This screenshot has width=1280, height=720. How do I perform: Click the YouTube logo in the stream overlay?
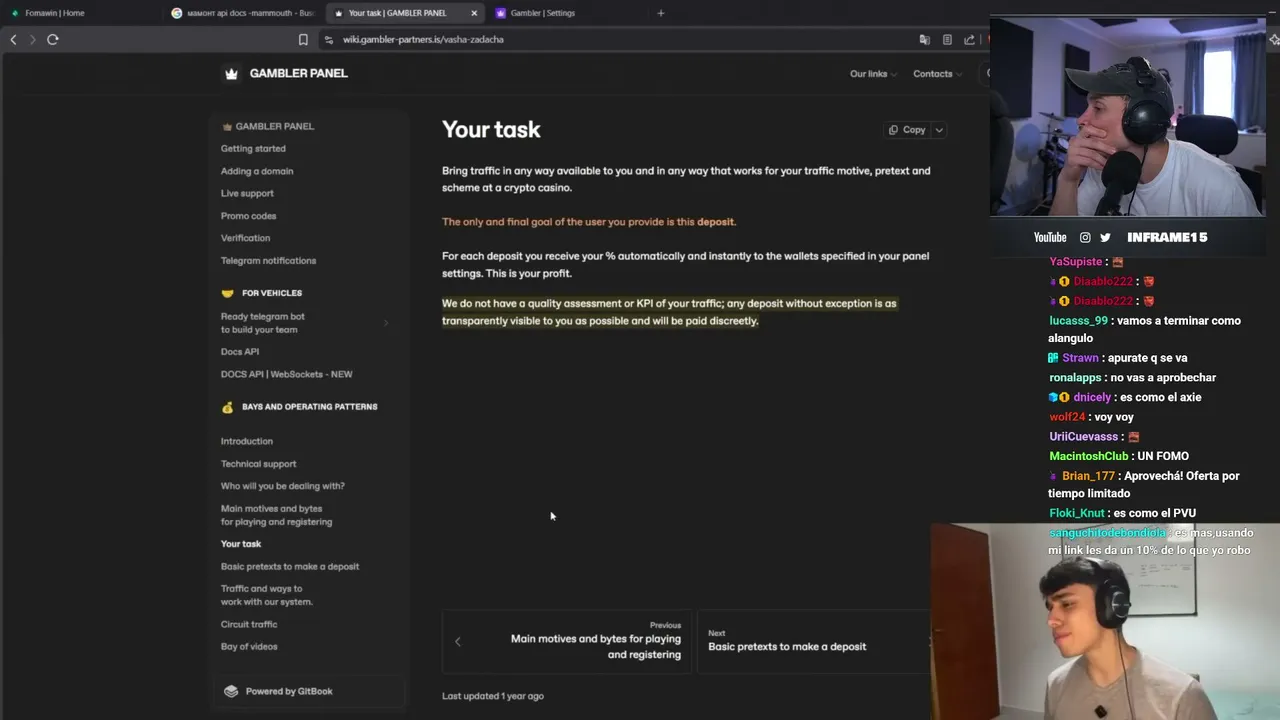(x=1050, y=237)
